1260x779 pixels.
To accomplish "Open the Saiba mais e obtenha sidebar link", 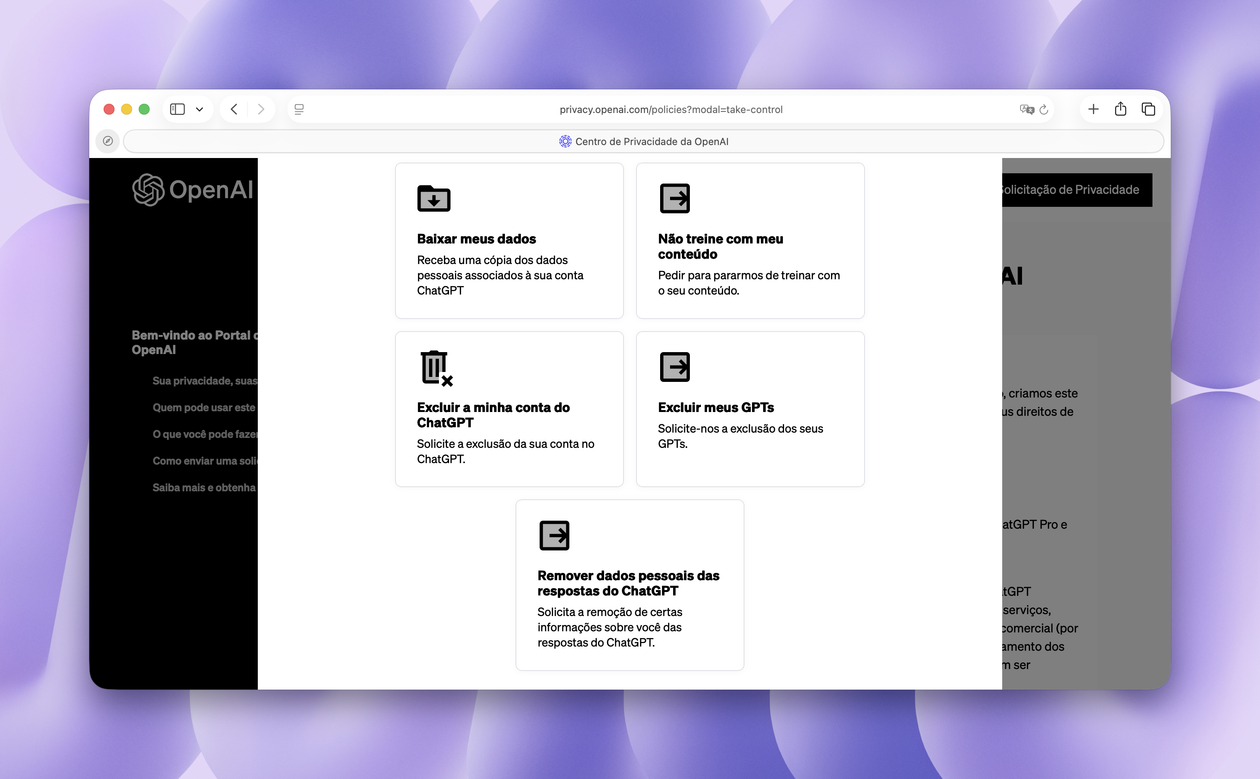I will (x=204, y=488).
